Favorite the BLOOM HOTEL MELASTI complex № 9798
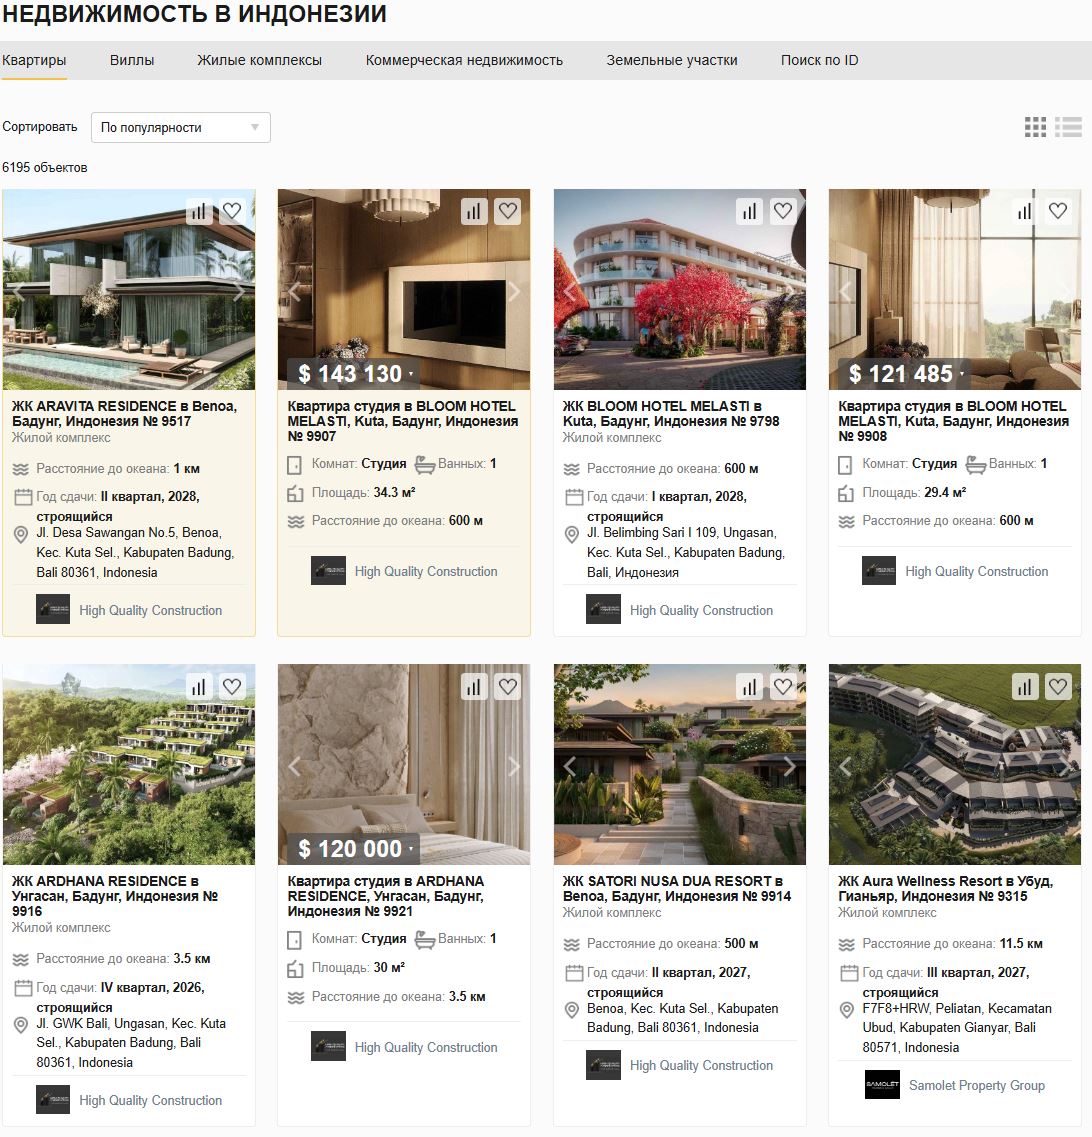The image size is (1092, 1137). [x=782, y=211]
